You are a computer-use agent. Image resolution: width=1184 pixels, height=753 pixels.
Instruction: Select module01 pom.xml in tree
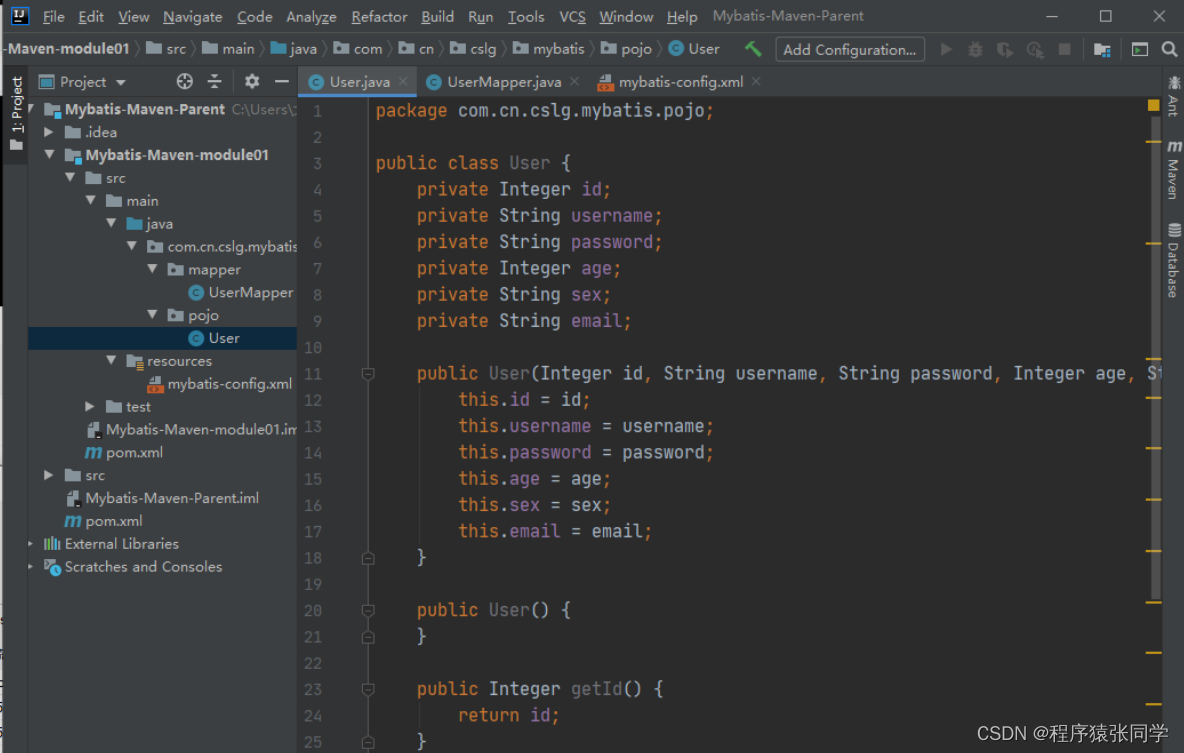point(134,452)
